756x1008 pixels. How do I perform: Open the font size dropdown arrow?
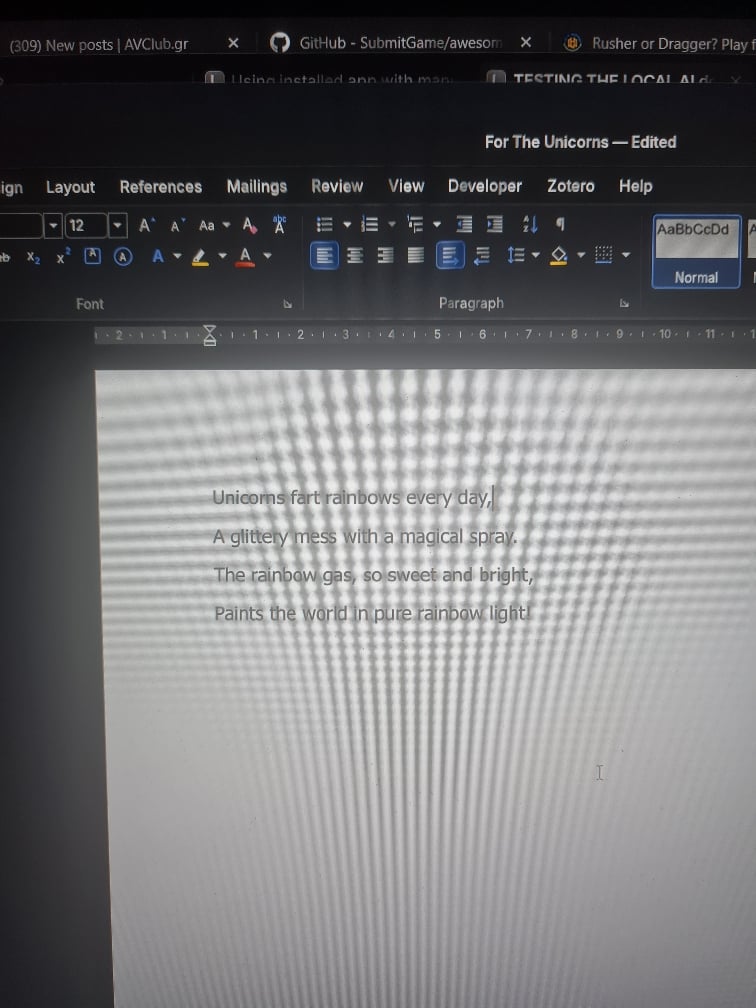[x=117, y=226]
